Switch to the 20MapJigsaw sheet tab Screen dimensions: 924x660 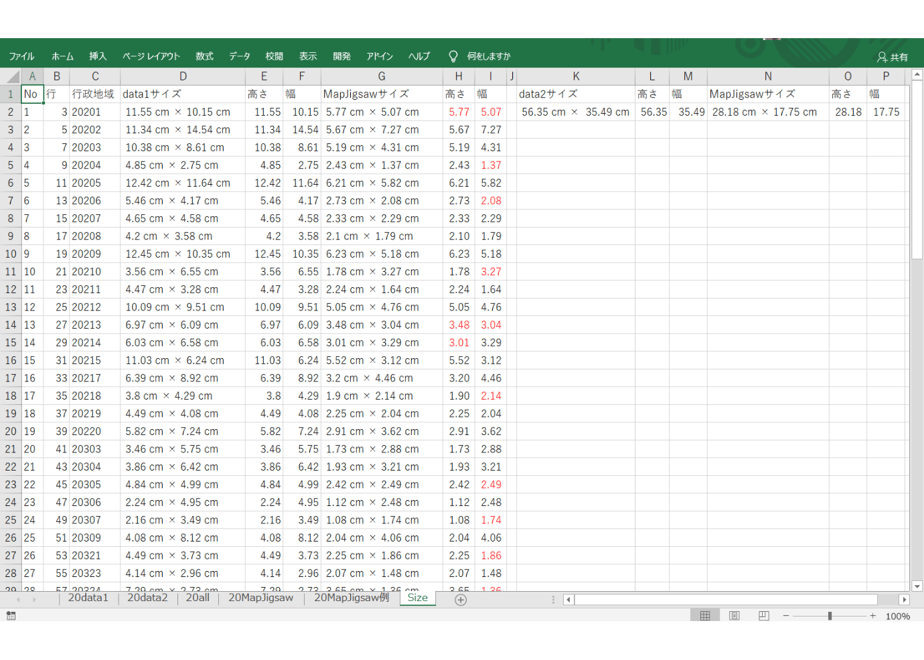[x=260, y=598]
